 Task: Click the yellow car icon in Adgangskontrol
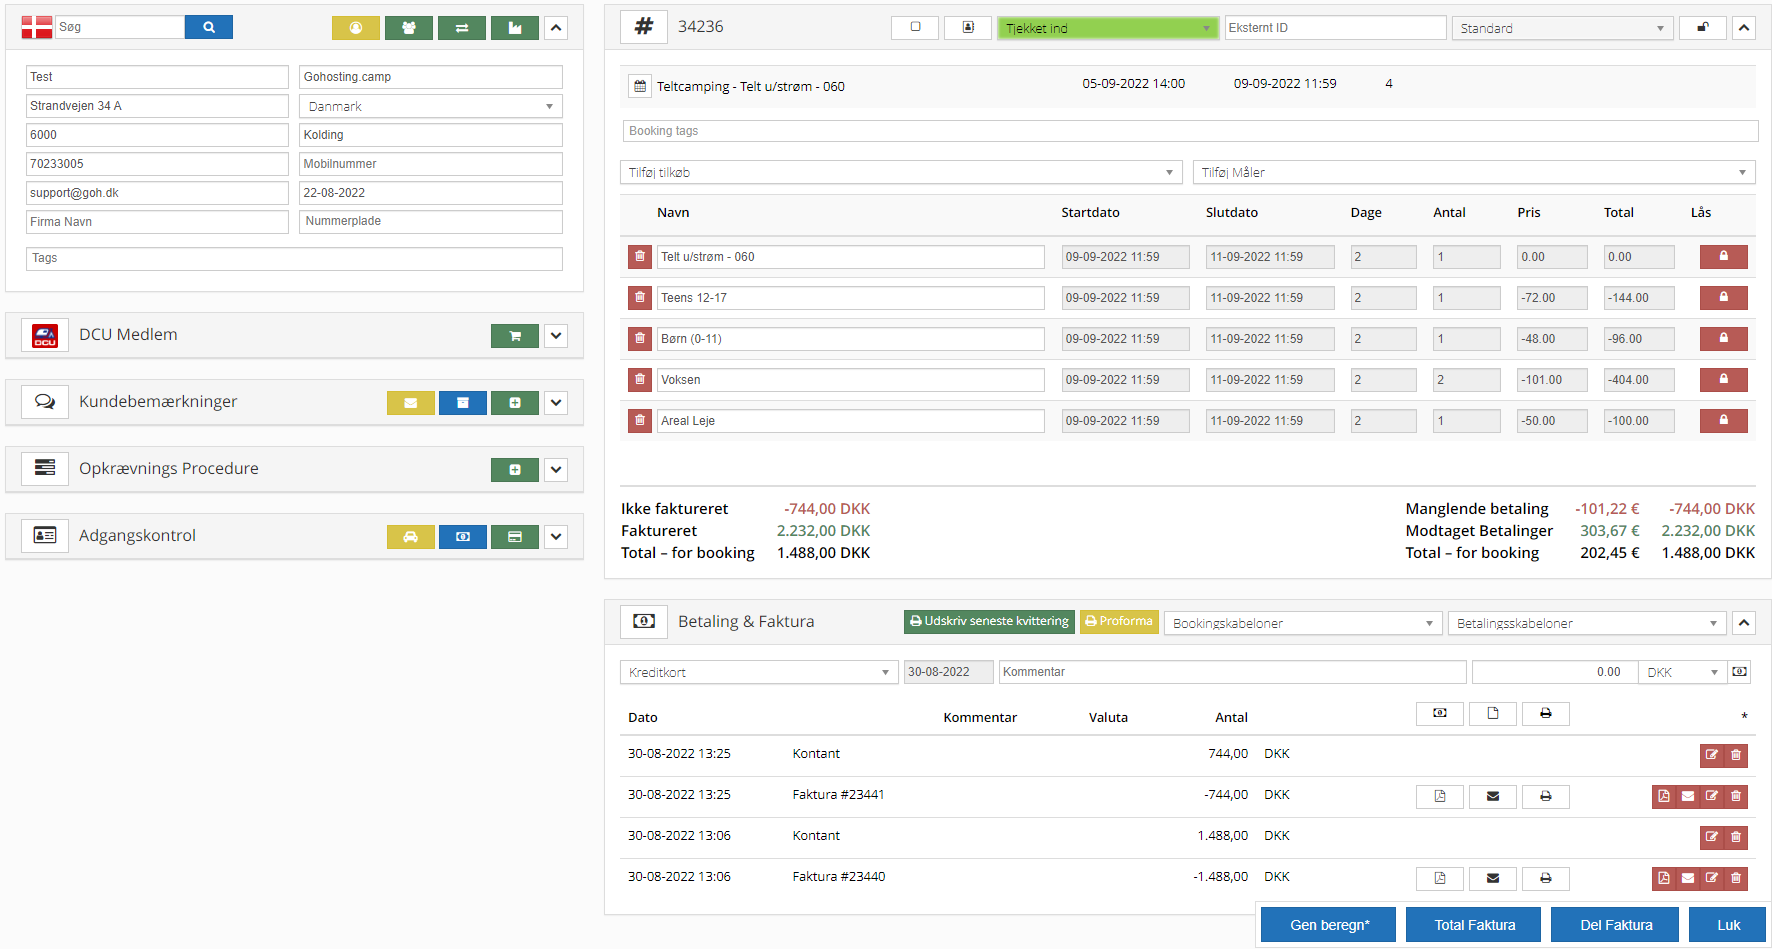click(410, 537)
